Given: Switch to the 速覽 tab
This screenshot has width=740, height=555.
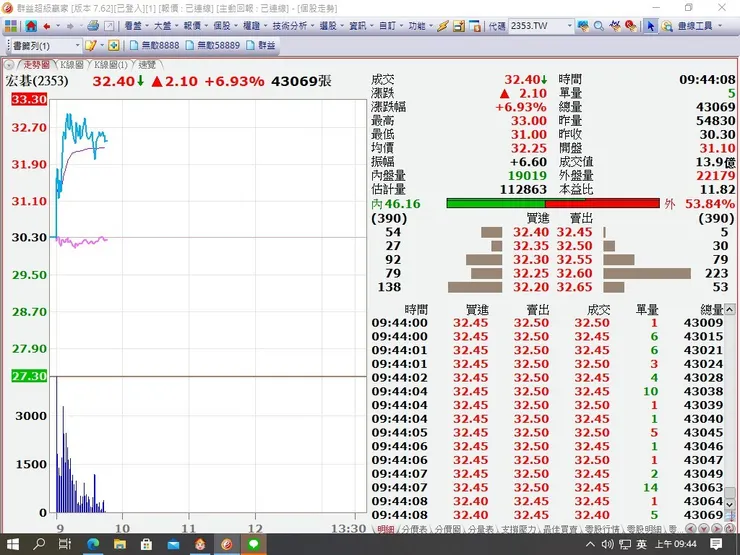Looking at the screenshot, I should coord(148,65).
